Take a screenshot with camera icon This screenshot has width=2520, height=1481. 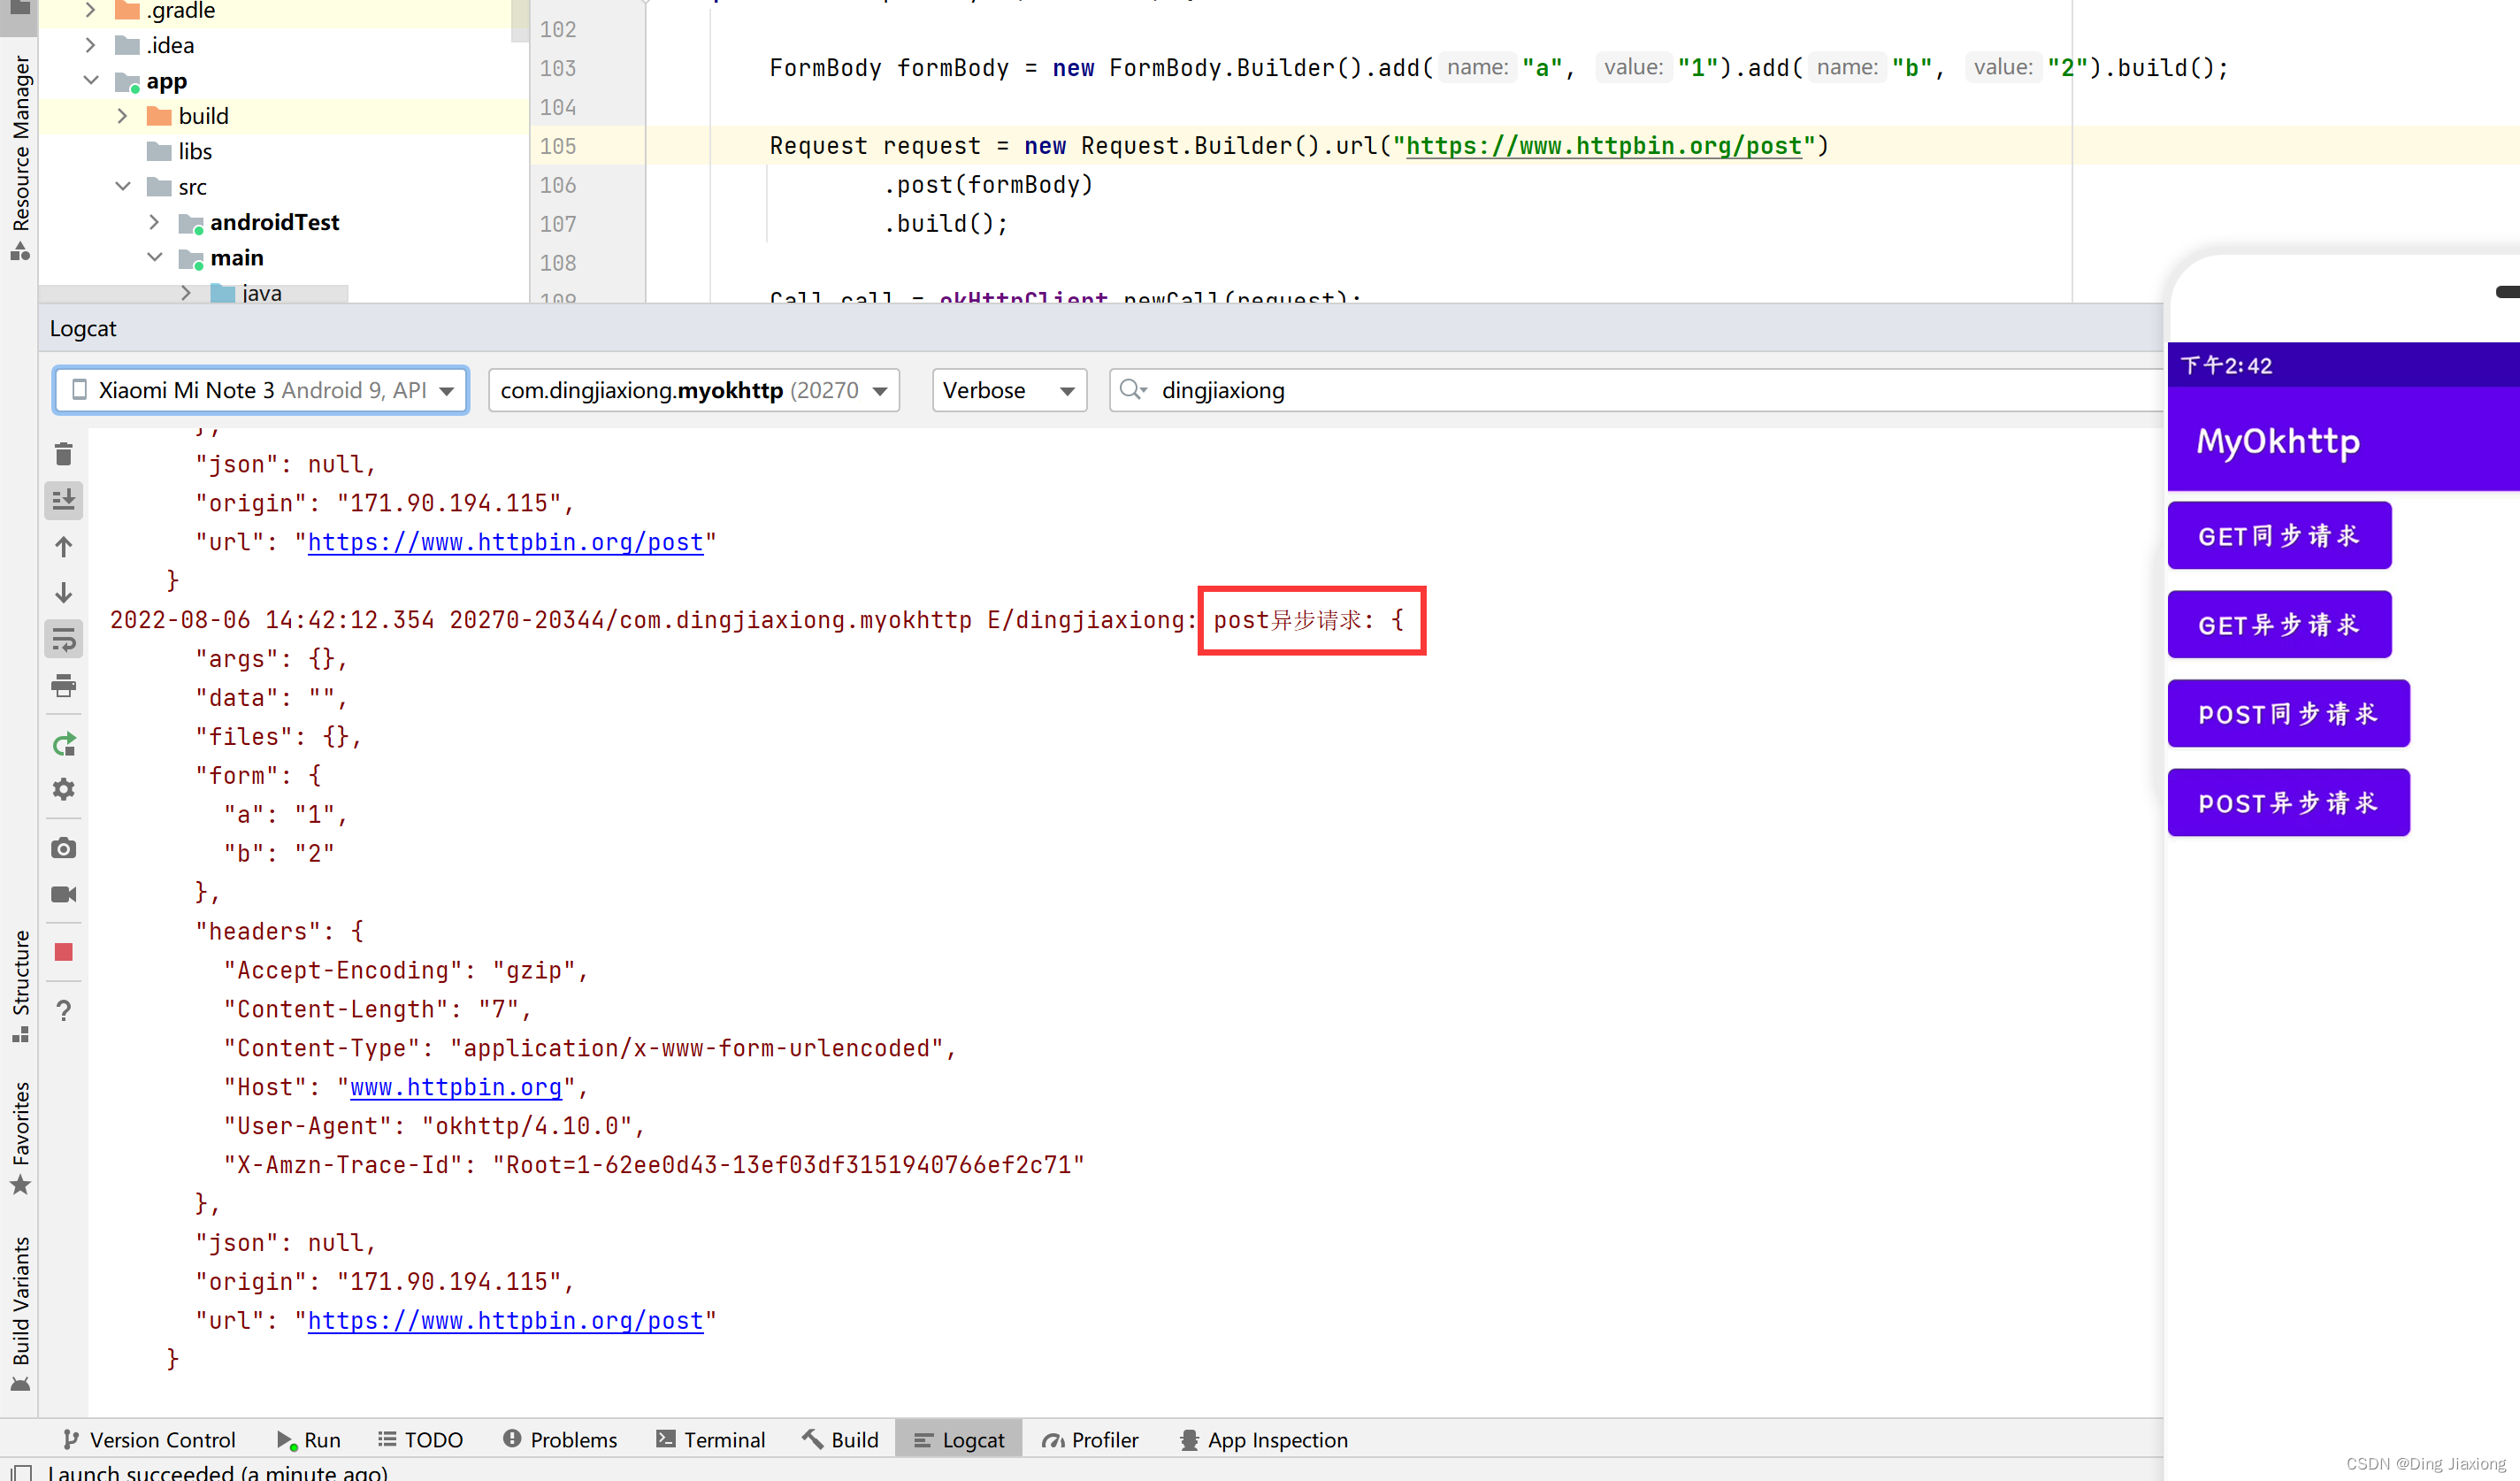coord(63,848)
